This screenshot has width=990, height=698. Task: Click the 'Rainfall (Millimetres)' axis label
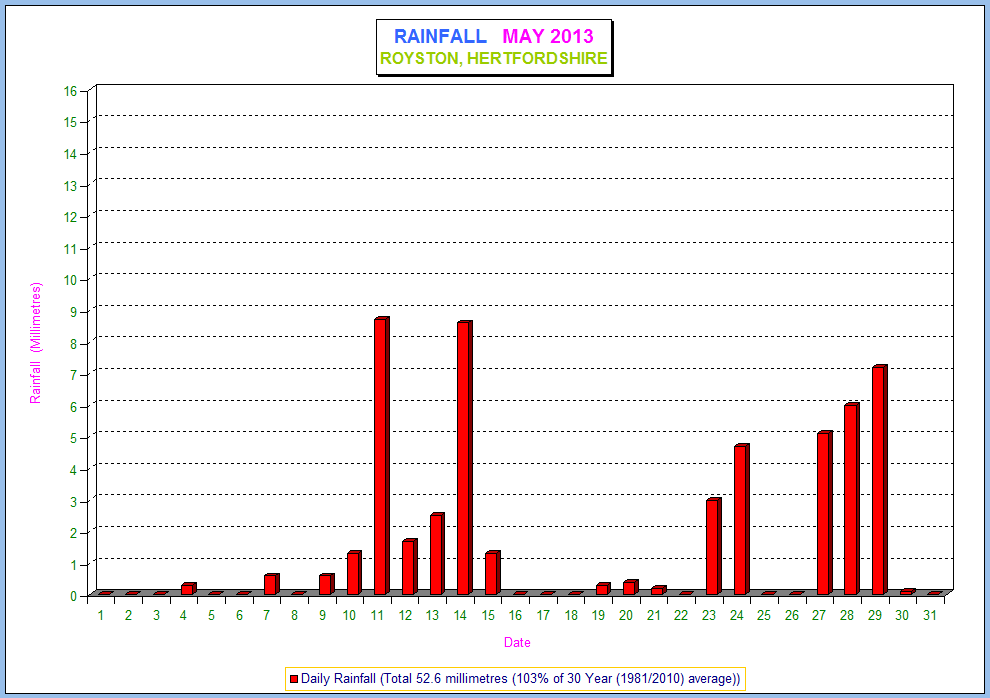(x=35, y=343)
